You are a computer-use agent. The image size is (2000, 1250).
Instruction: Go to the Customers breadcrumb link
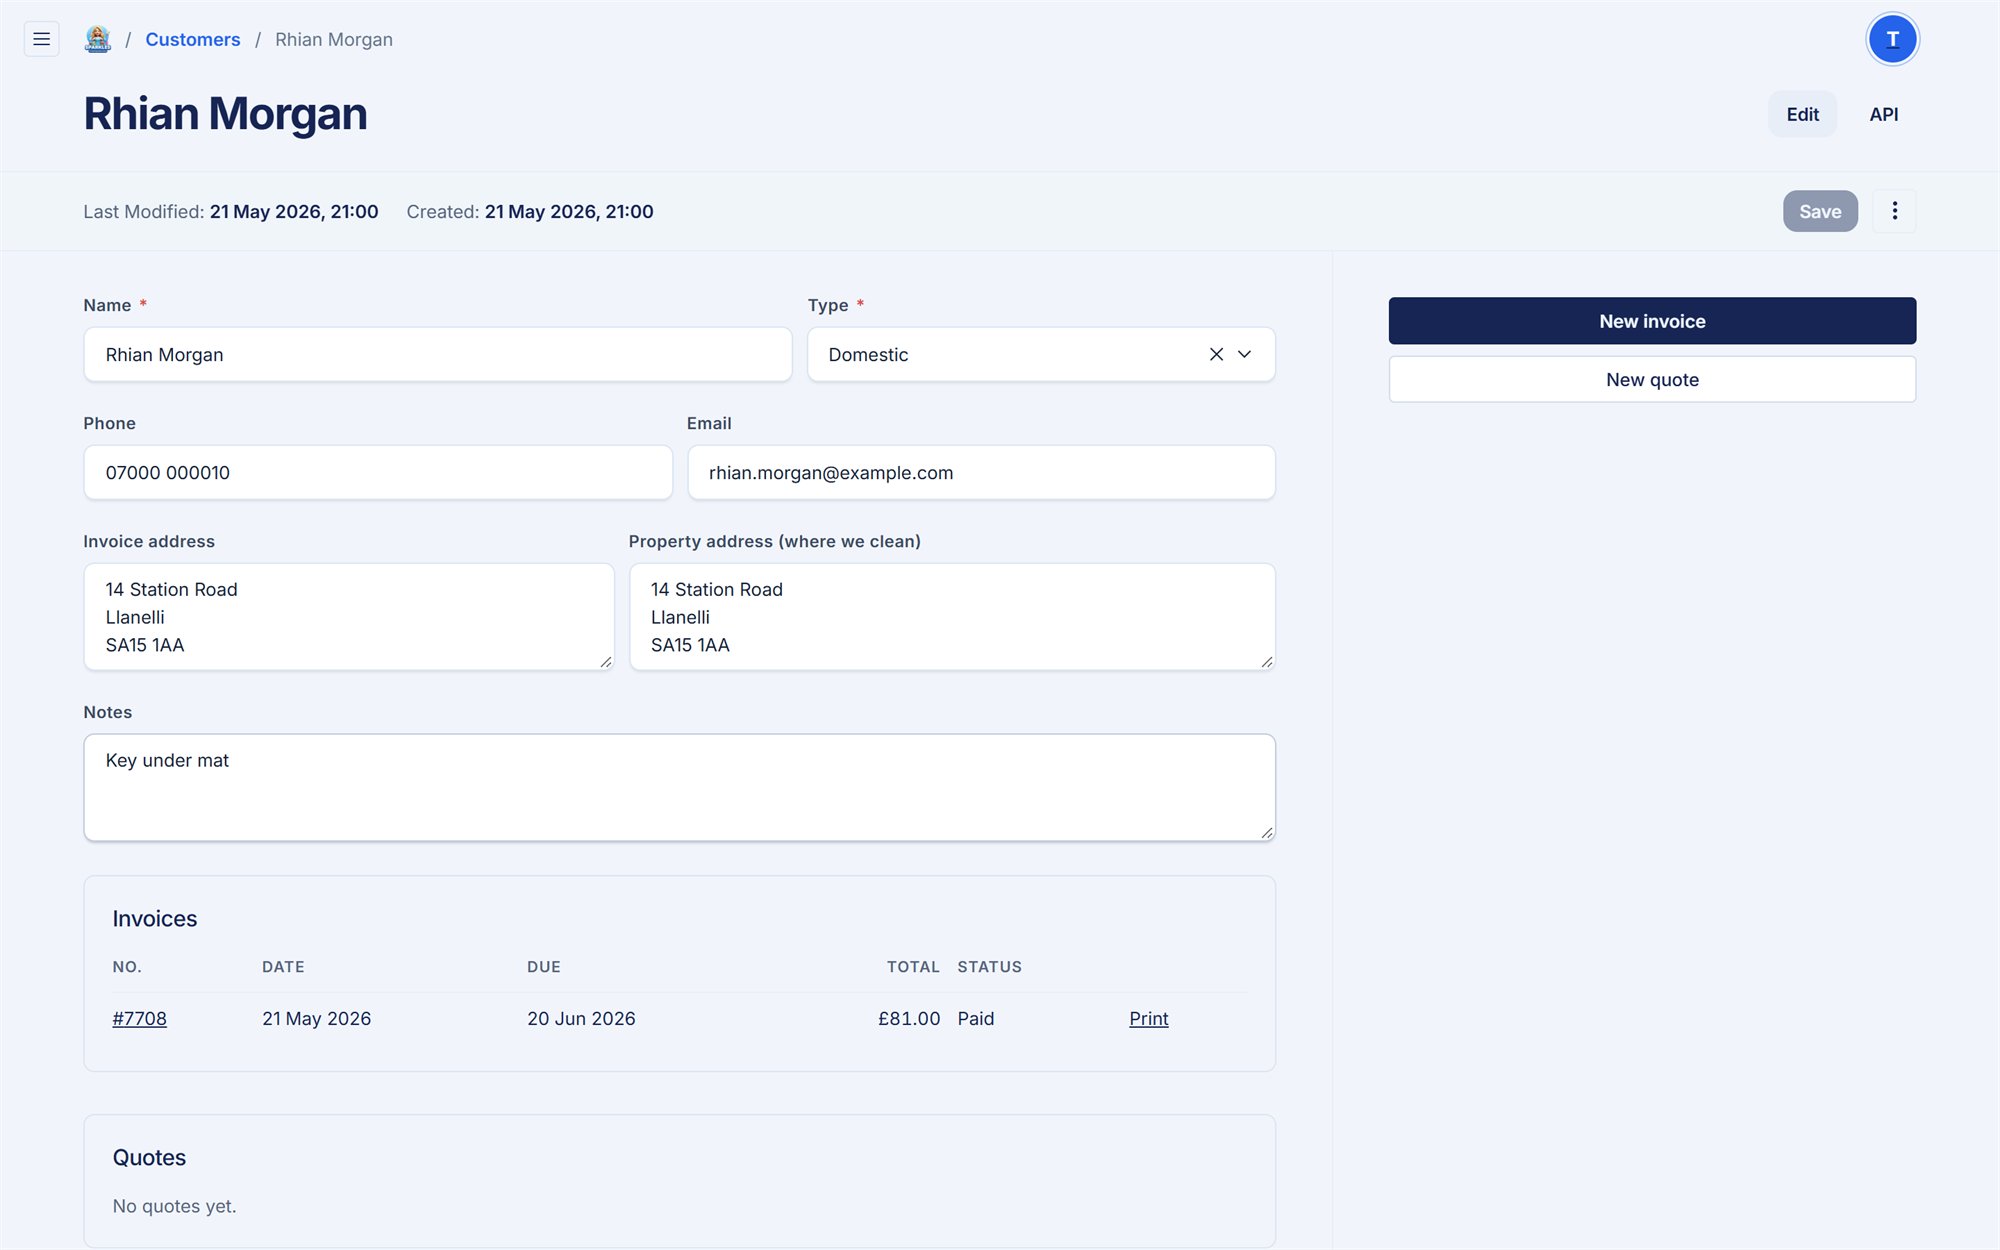point(193,39)
